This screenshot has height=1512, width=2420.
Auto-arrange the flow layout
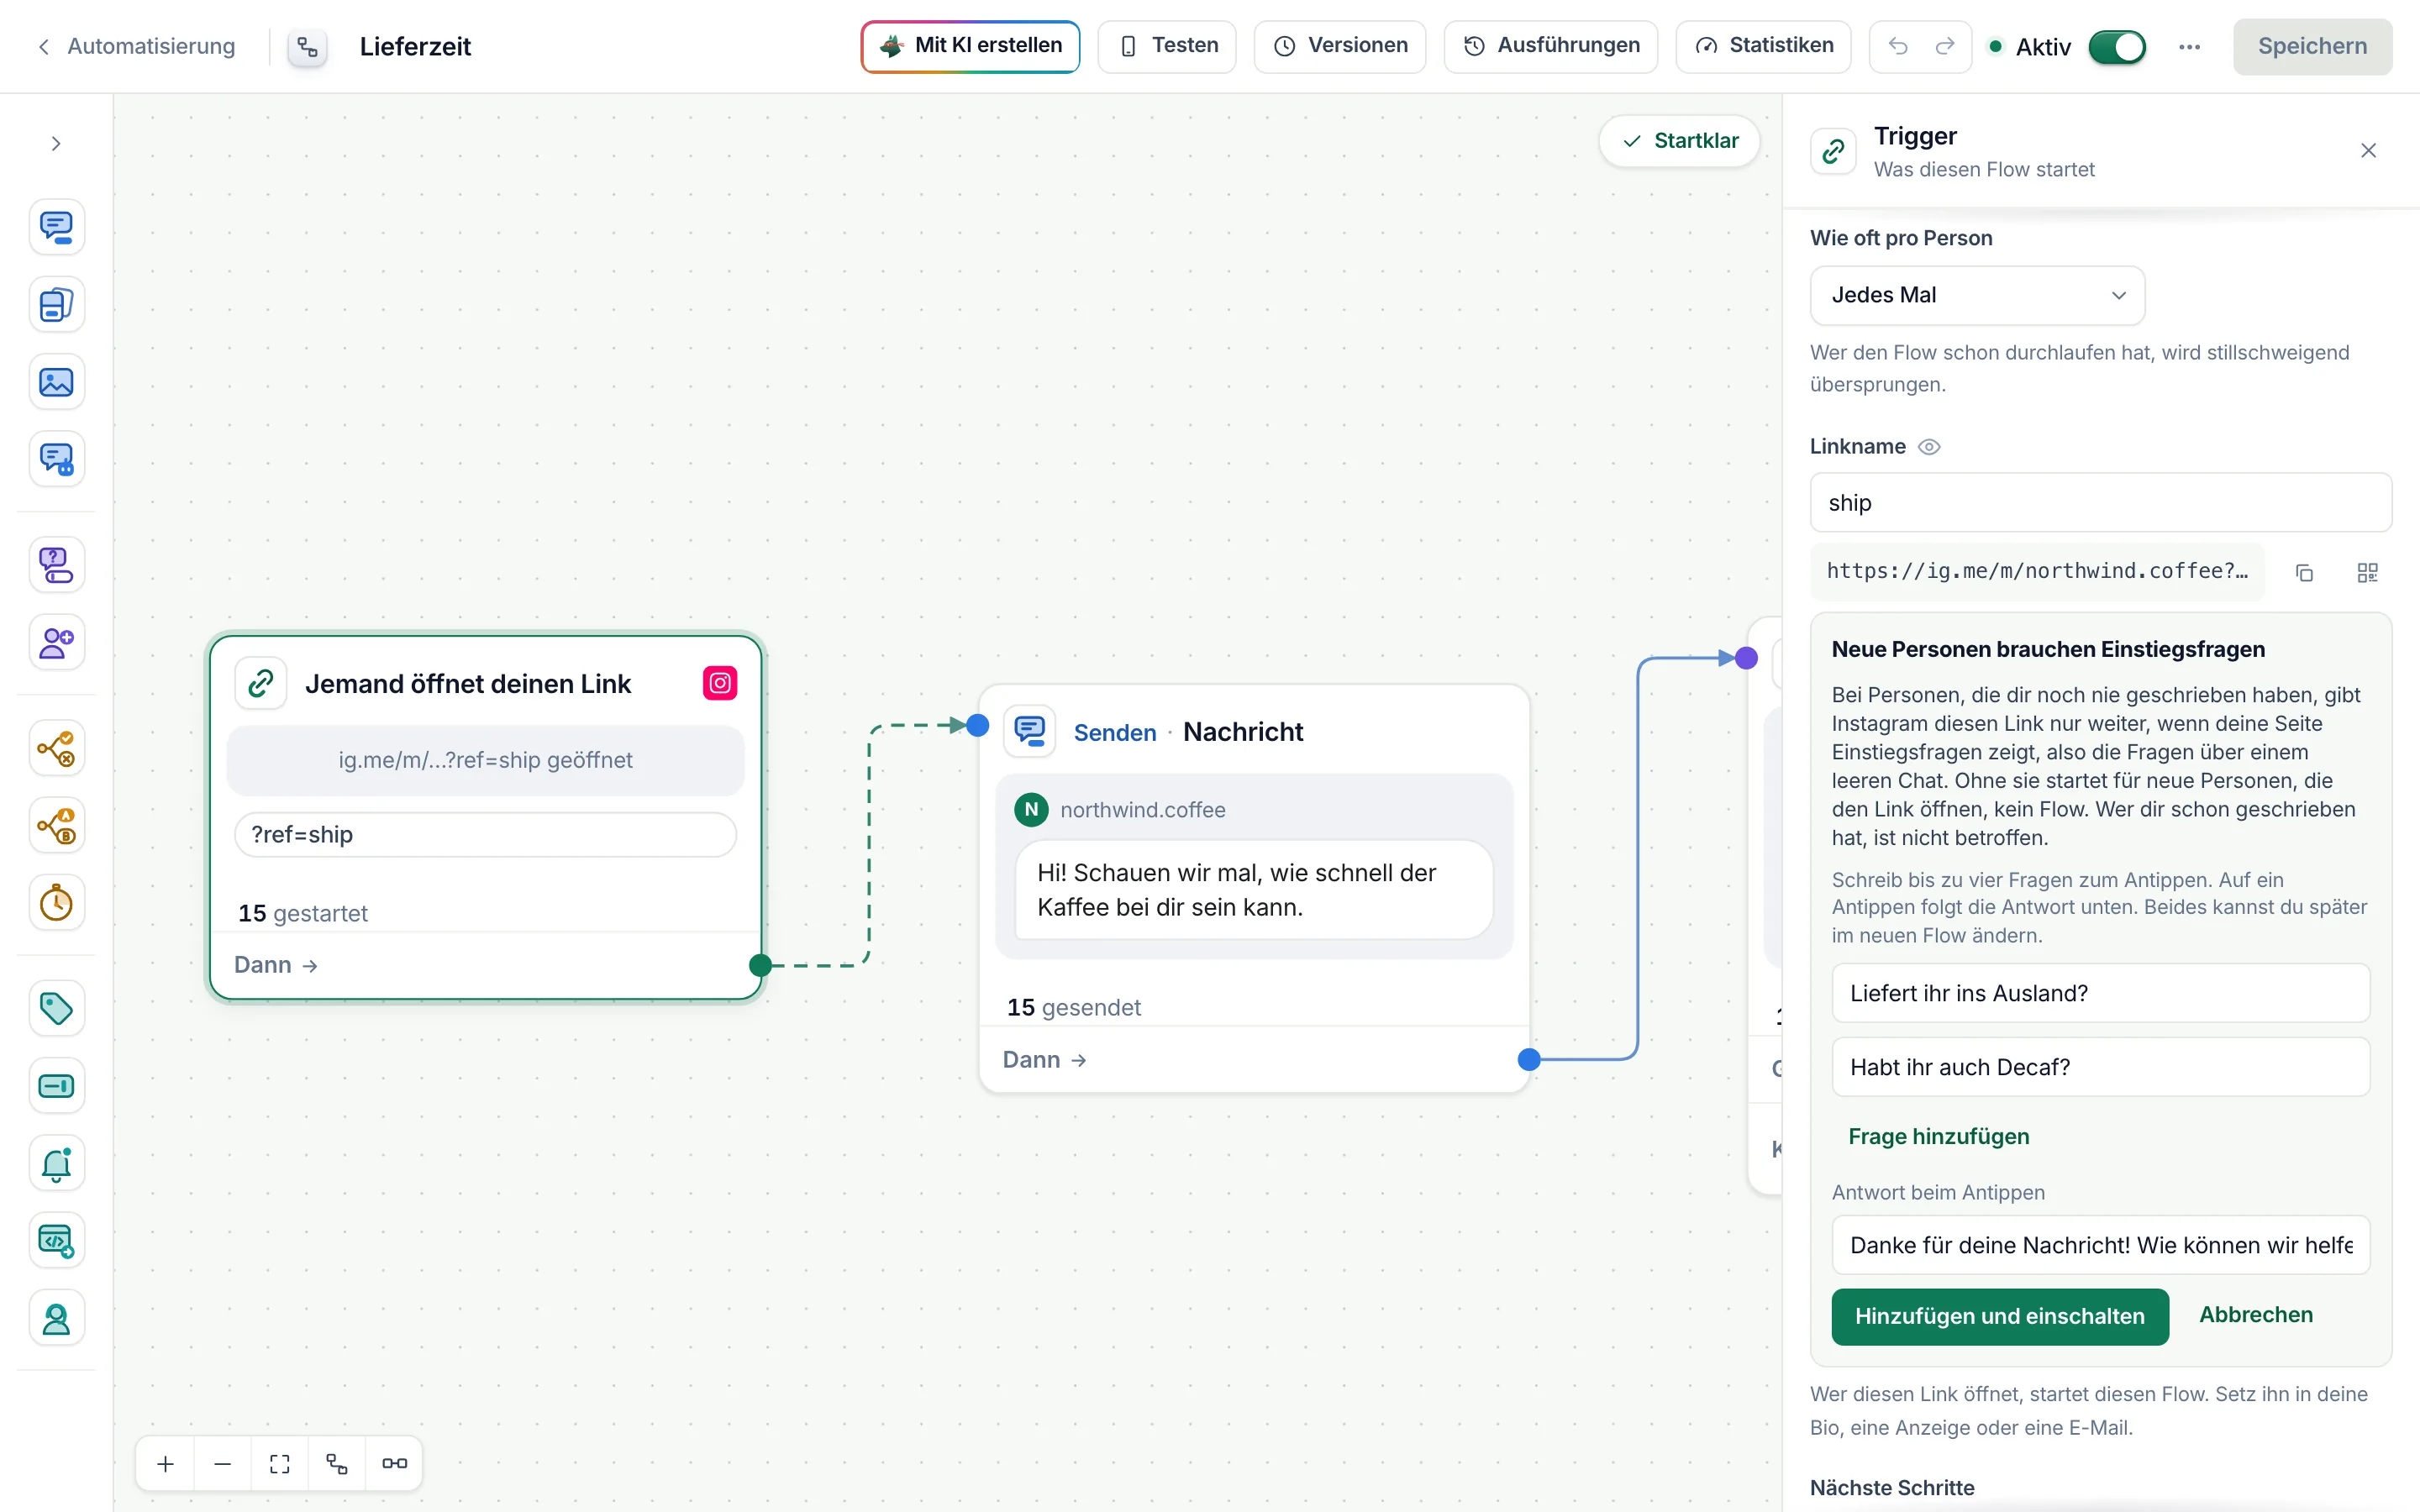click(337, 1464)
